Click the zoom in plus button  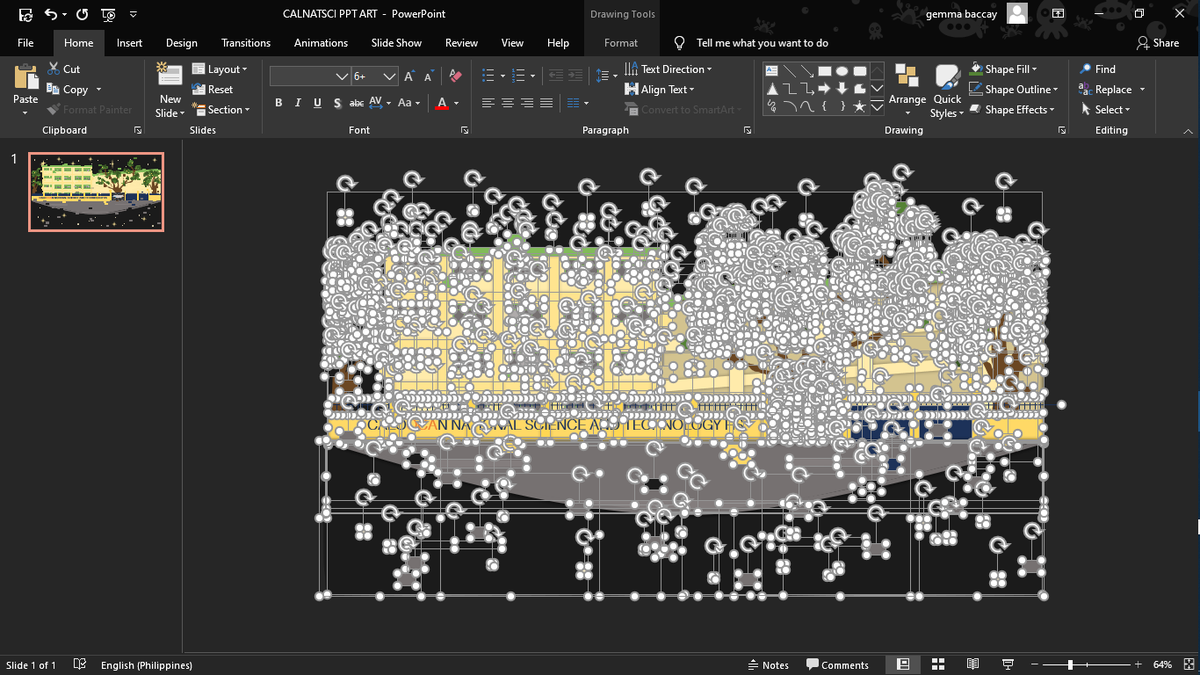click(x=1138, y=665)
